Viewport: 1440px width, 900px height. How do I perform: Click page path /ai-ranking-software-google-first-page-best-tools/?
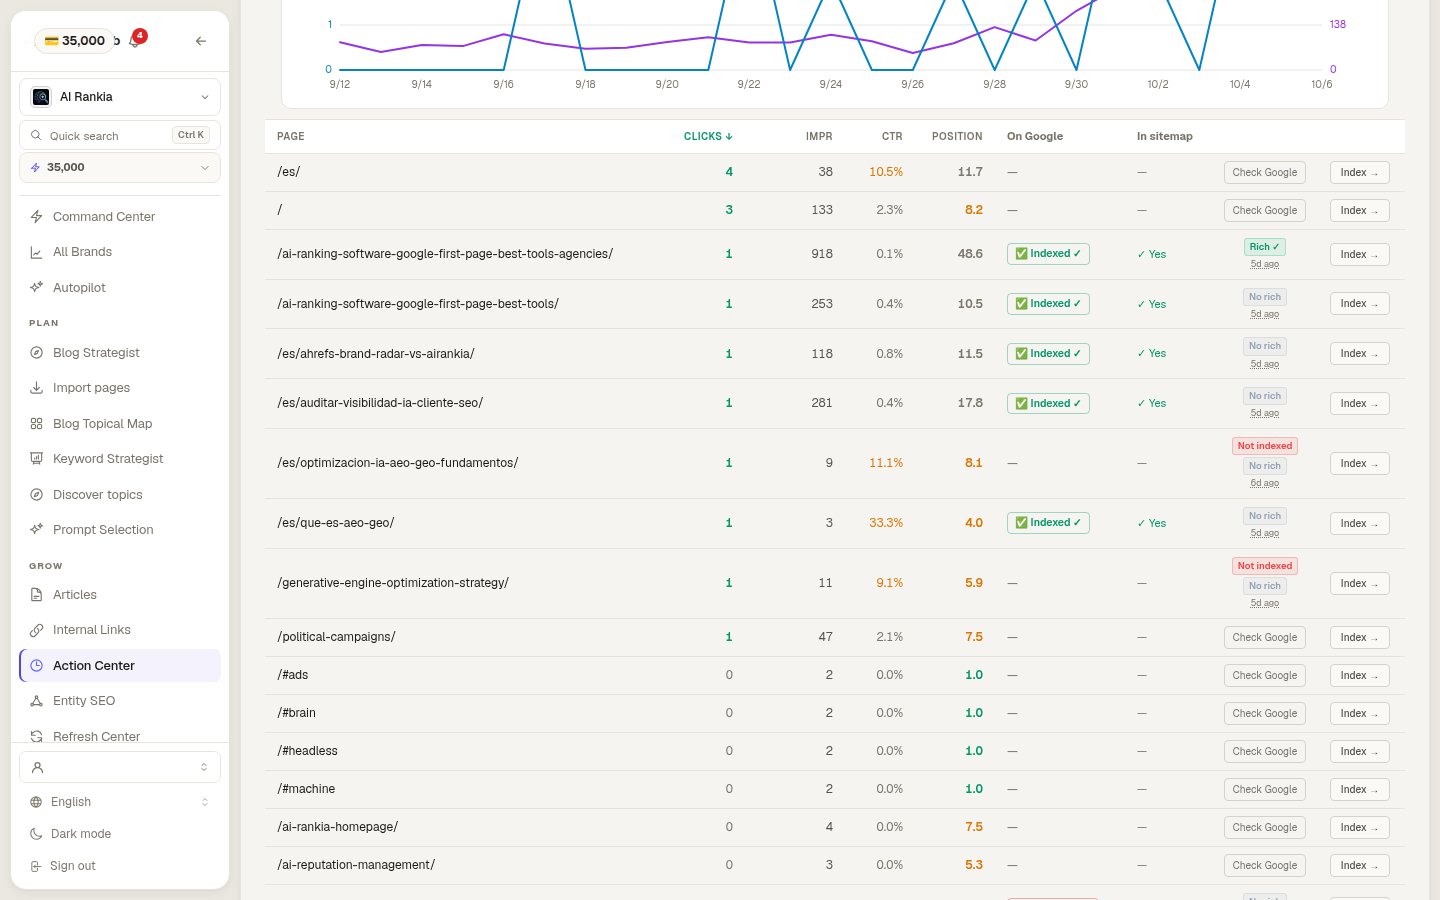point(418,304)
